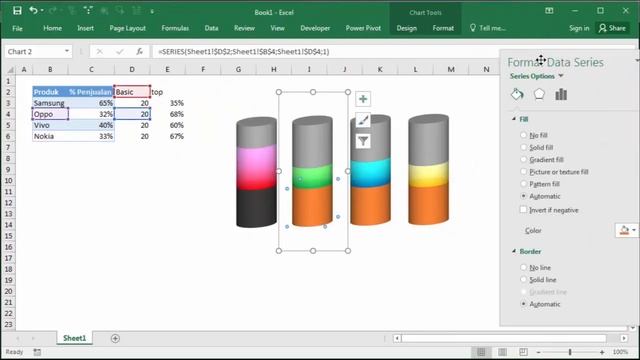Open the Chart Elements plus button
Viewport: 640px width, 360px height.
click(x=363, y=99)
